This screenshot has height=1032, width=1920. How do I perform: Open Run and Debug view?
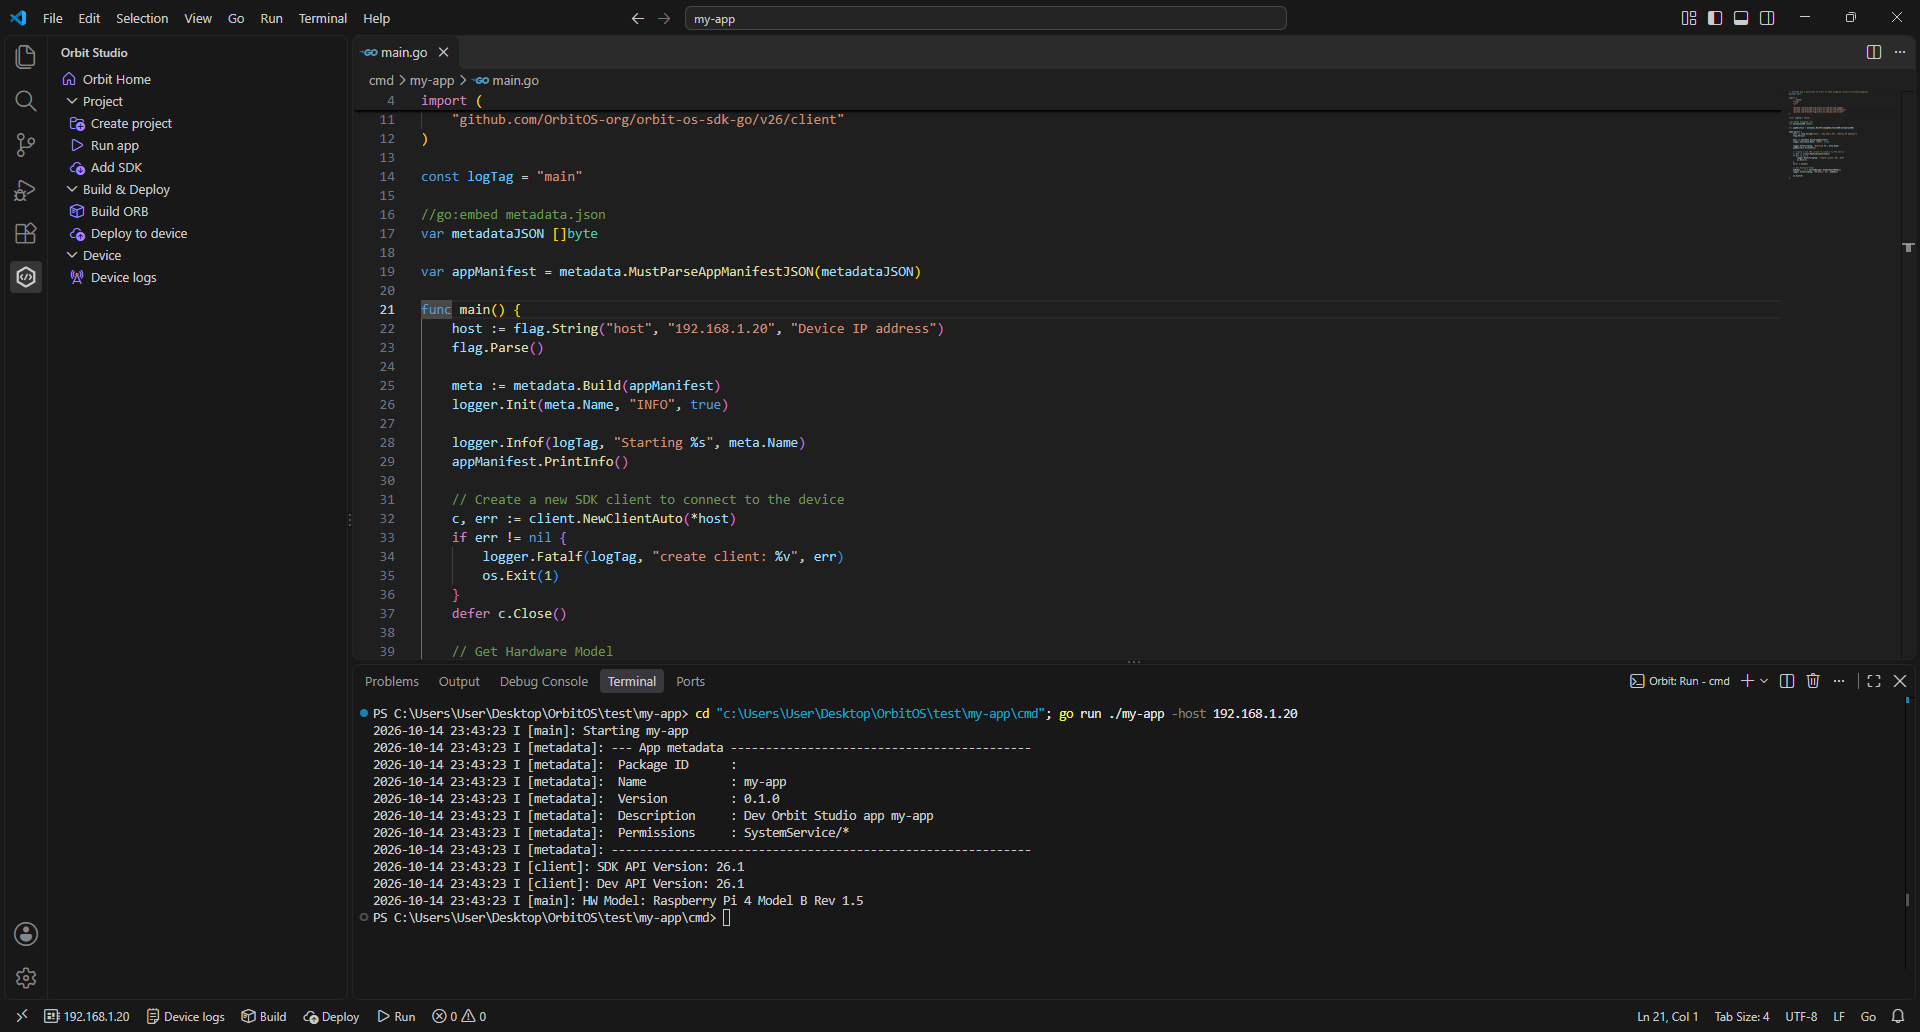pos(26,189)
